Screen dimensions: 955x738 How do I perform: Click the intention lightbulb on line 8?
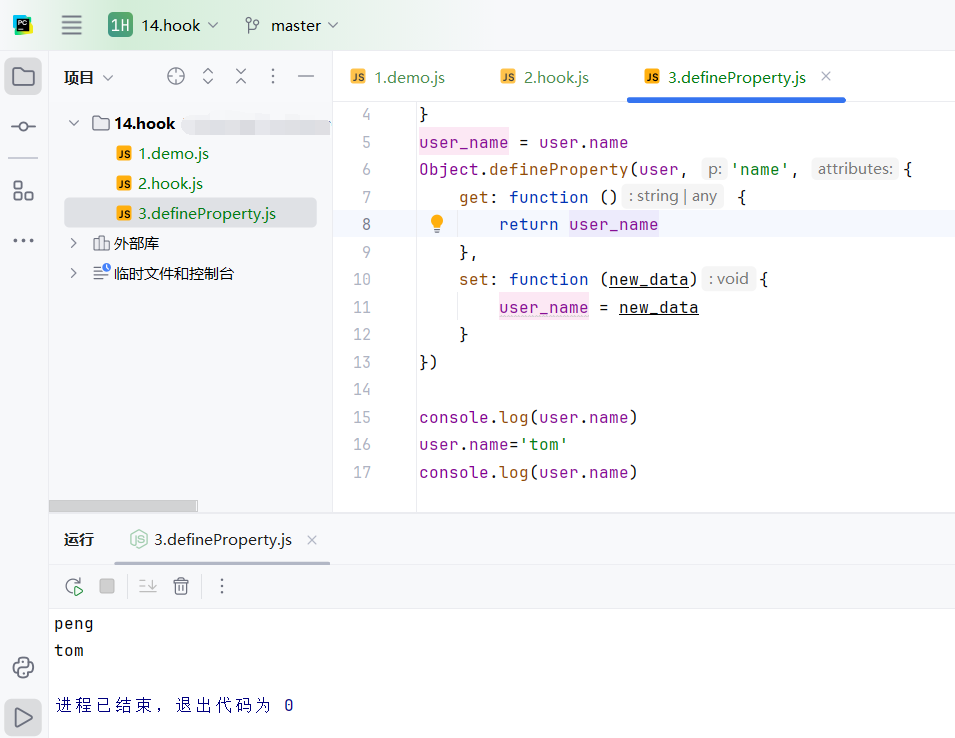click(437, 223)
